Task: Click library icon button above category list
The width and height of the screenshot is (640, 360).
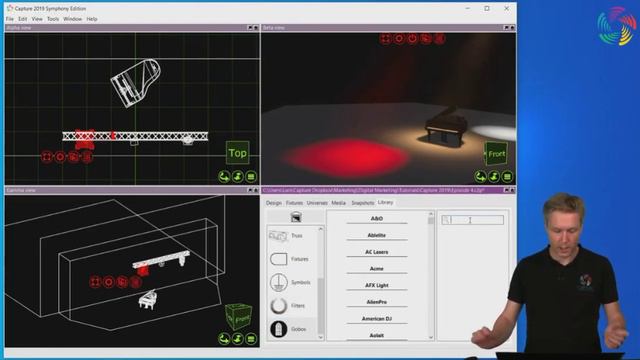Action: [x=296, y=217]
